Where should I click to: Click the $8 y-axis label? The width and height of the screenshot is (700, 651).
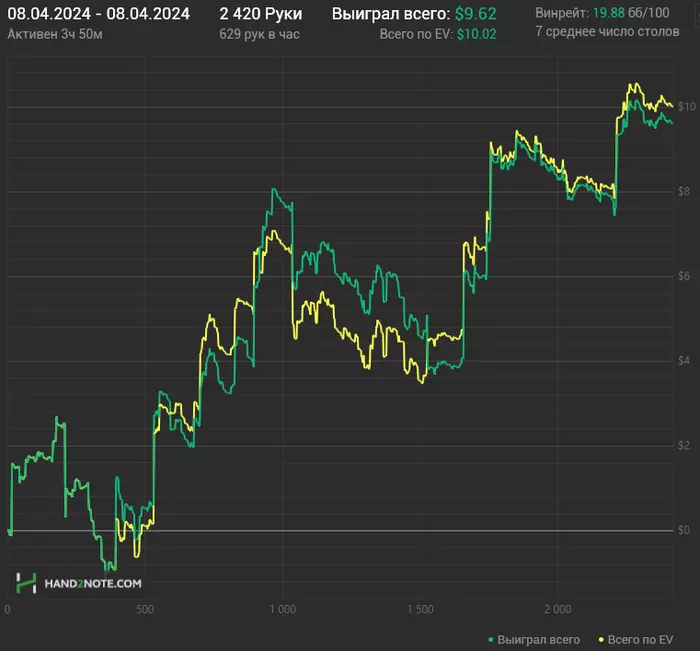[684, 192]
